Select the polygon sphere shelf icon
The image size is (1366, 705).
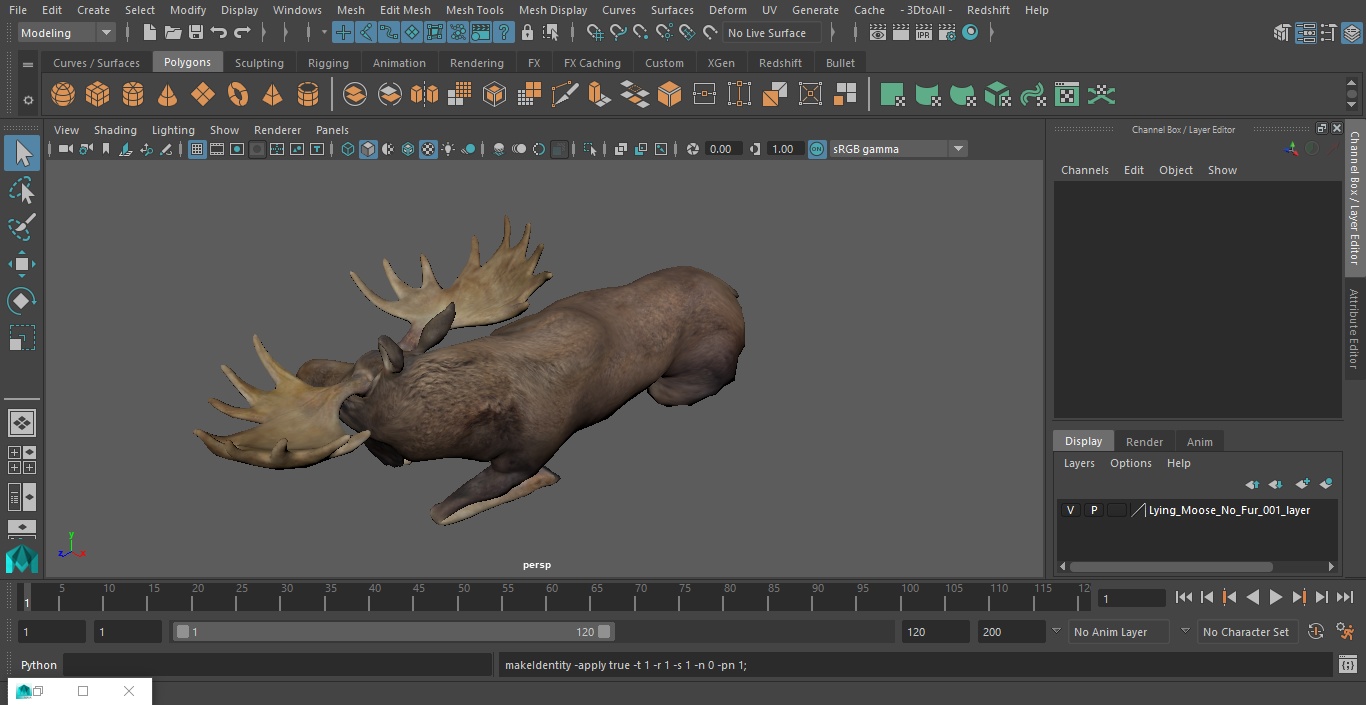pos(63,95)
